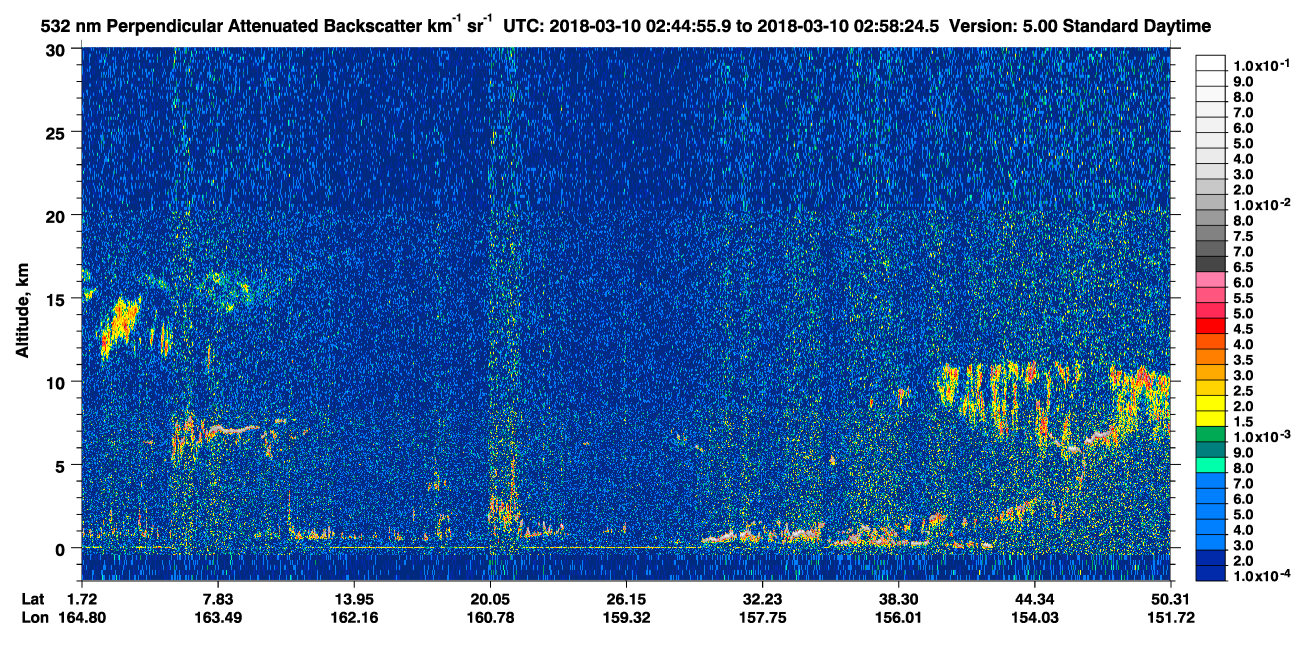1300x667 pixels.
Task: Click colorbar label 1.0x10-3
Action: click(x=1261, y=437)
